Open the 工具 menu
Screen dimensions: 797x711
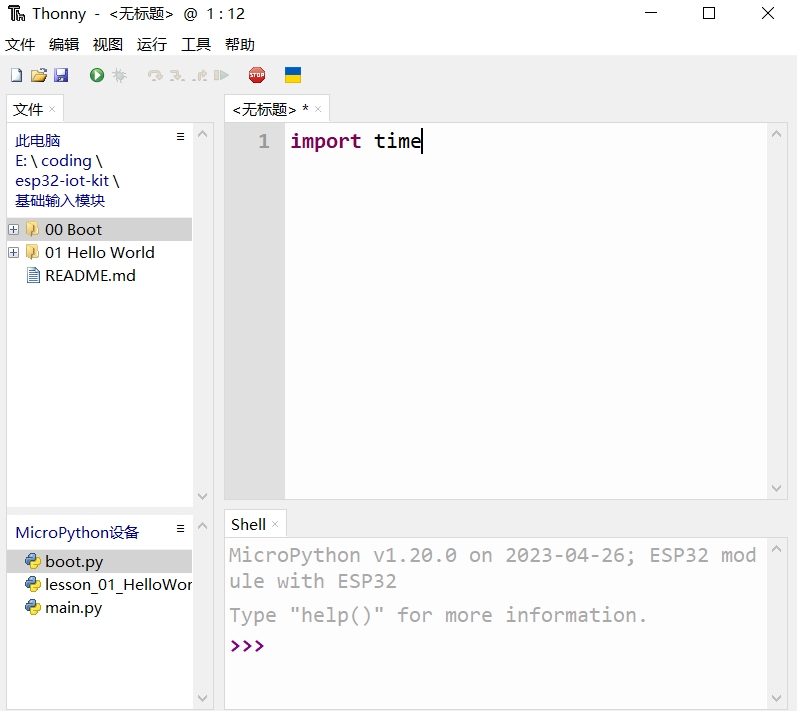[x=196, y=45]
